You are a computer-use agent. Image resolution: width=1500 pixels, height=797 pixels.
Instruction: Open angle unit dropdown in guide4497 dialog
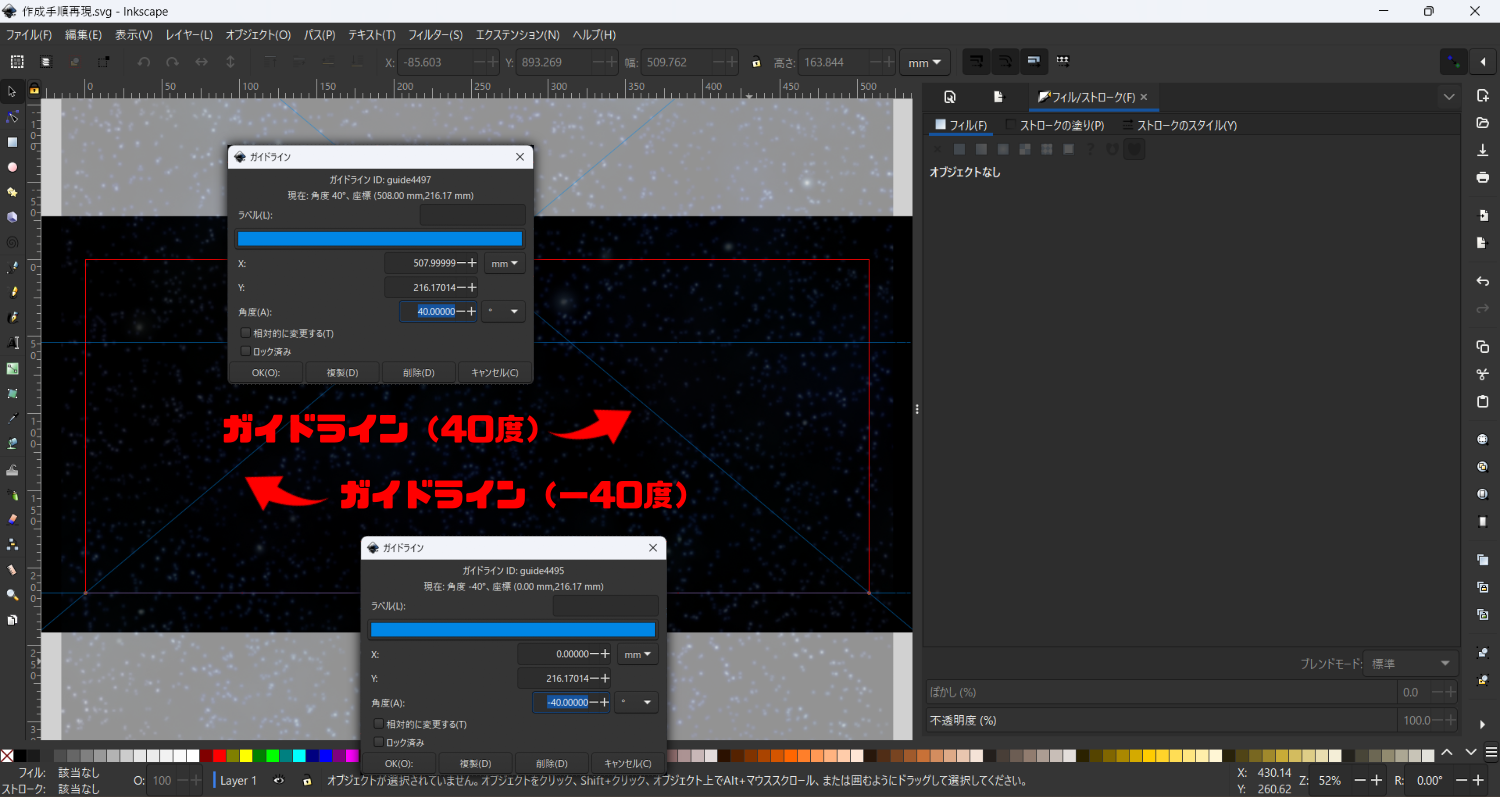pos(504,311)
